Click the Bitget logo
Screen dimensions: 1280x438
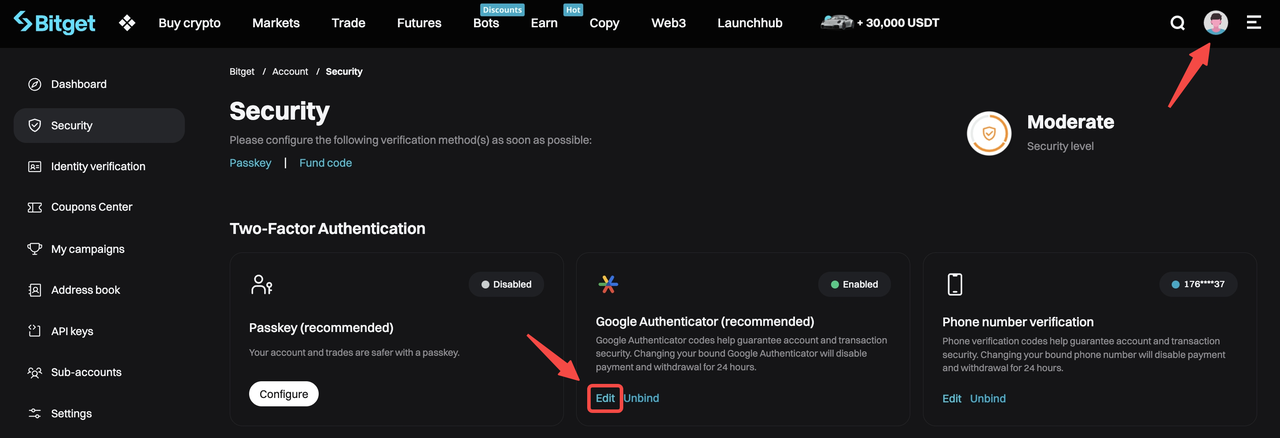pyautogui.click(x=54, y=22)
